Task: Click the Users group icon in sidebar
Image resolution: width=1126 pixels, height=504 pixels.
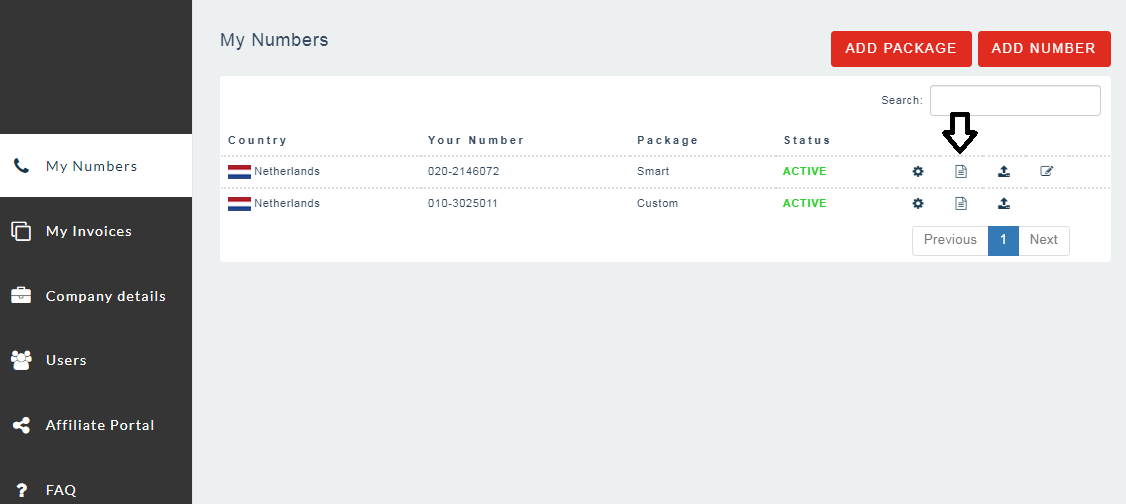Action: (x=21, y=360)
